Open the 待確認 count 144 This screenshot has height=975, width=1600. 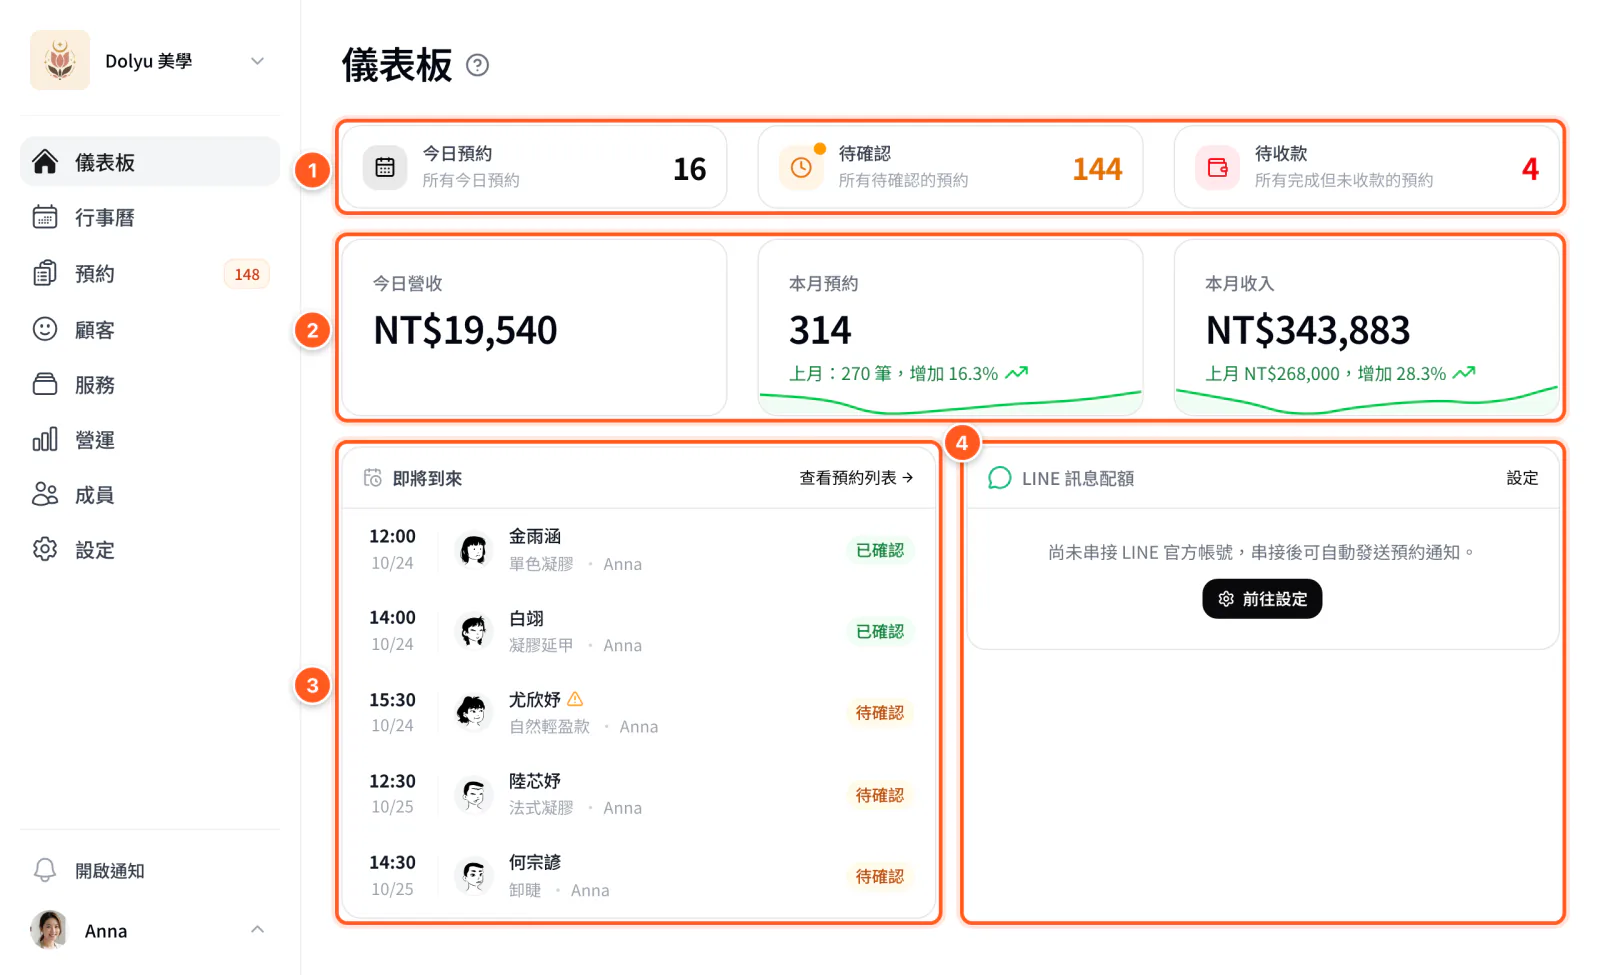click(1097, 169)
